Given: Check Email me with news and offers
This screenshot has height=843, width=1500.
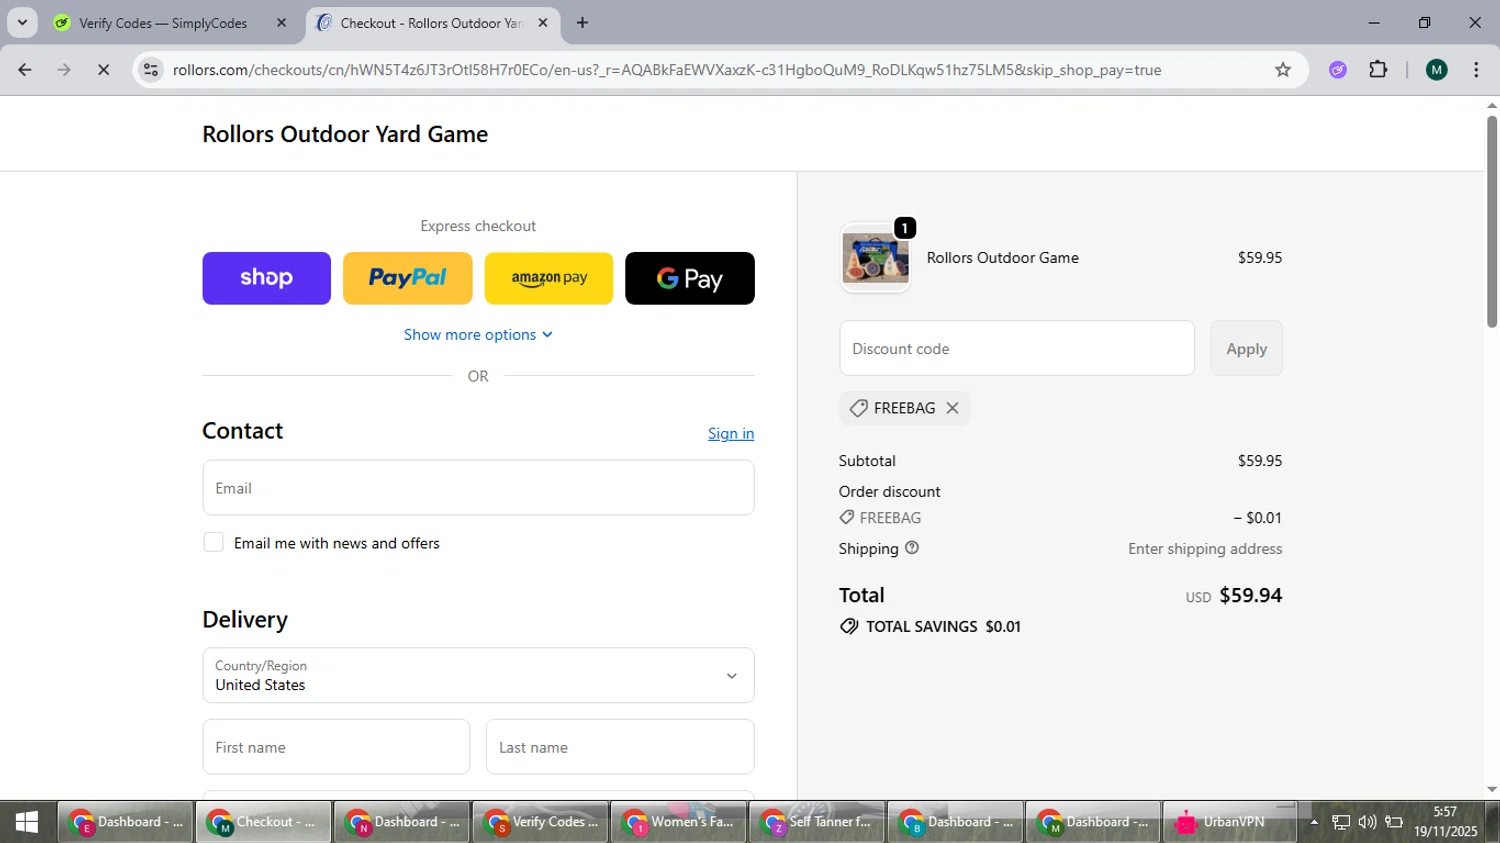Looking at the screenshot, I should point(213,542).
